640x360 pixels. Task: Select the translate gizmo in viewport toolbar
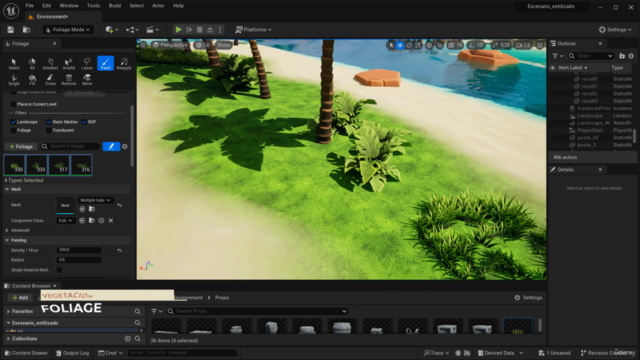click(x=400, y=45)
